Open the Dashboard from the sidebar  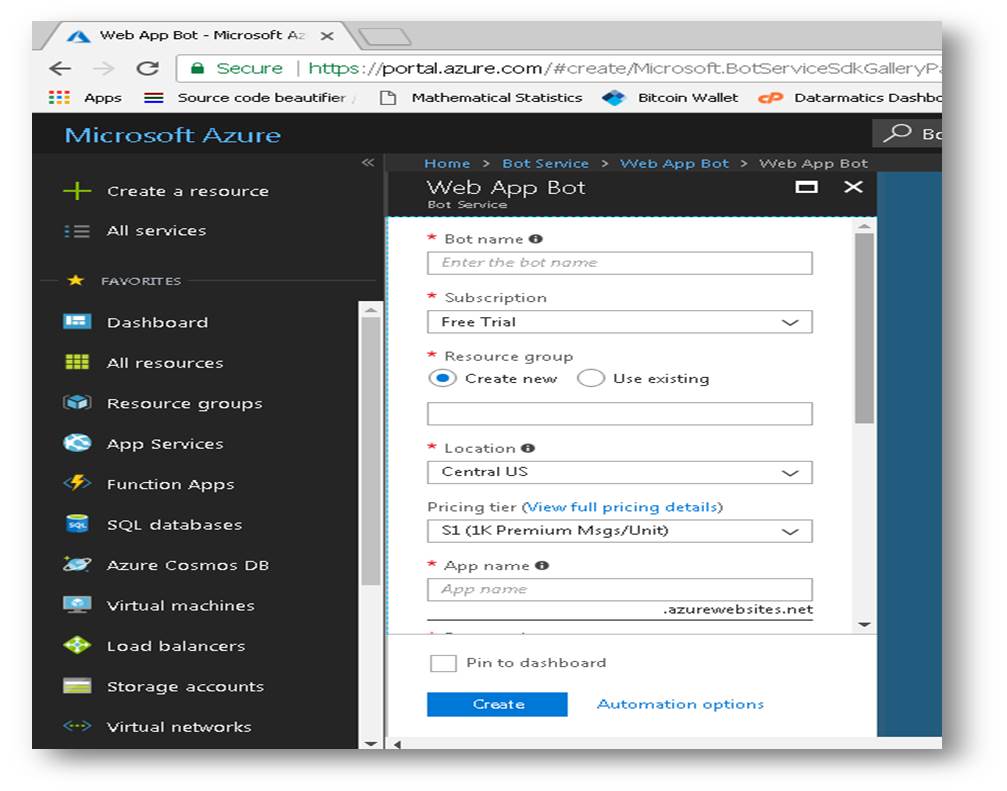click(156, 322)
